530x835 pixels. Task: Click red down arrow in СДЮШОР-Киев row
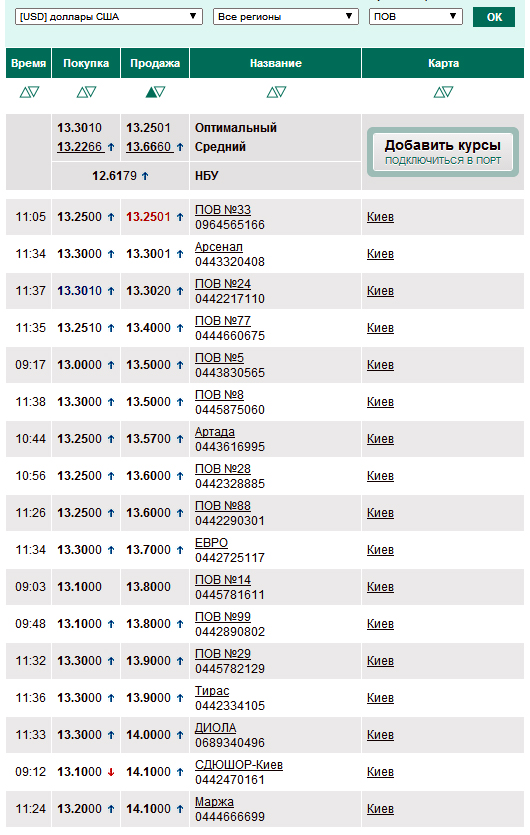[111, 772]
